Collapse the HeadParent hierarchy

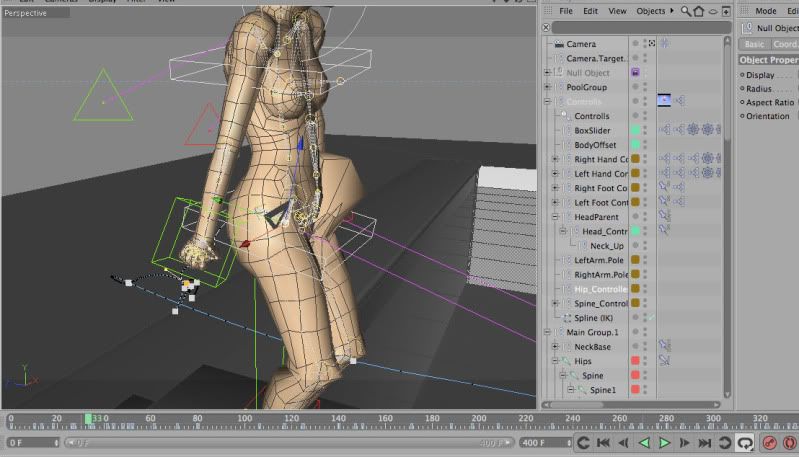click(555, 217)
